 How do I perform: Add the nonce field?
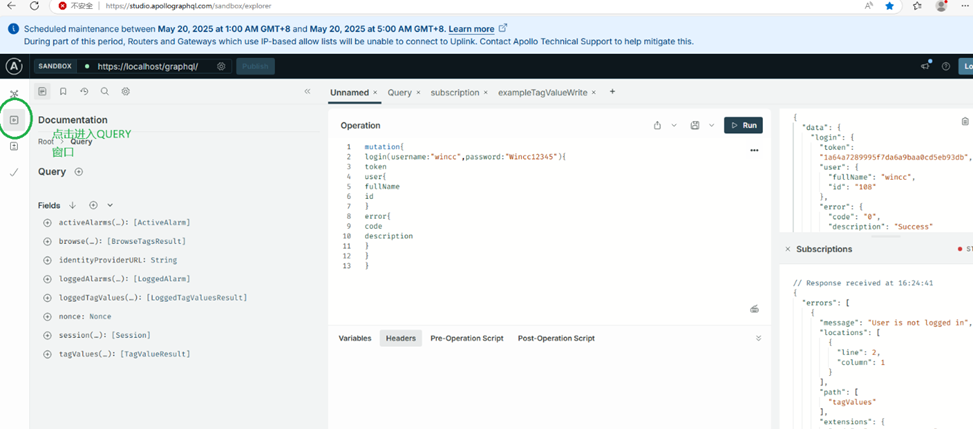click(47, 317)
